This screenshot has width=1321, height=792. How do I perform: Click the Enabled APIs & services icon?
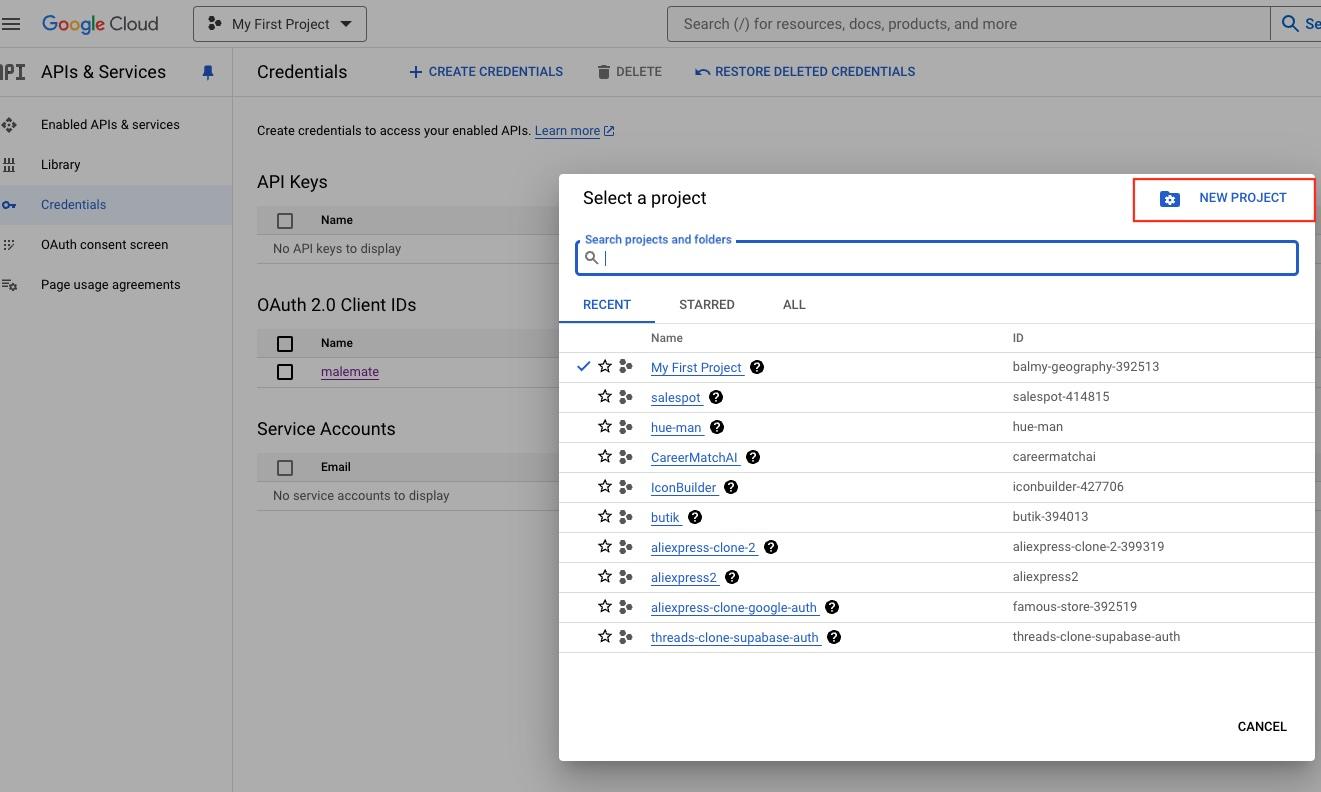point(11,124)
